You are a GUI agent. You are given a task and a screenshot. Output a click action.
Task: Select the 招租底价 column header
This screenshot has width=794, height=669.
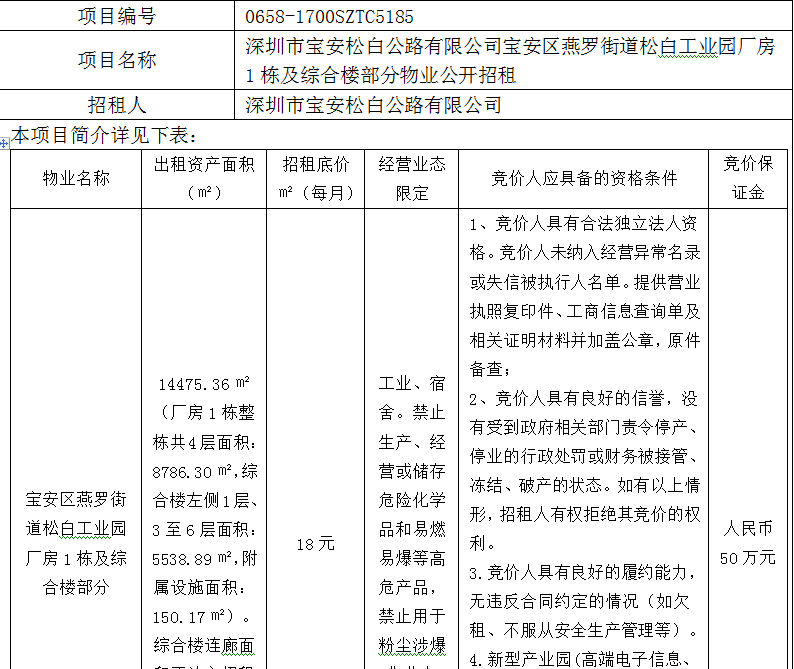[x=316, y=178]
